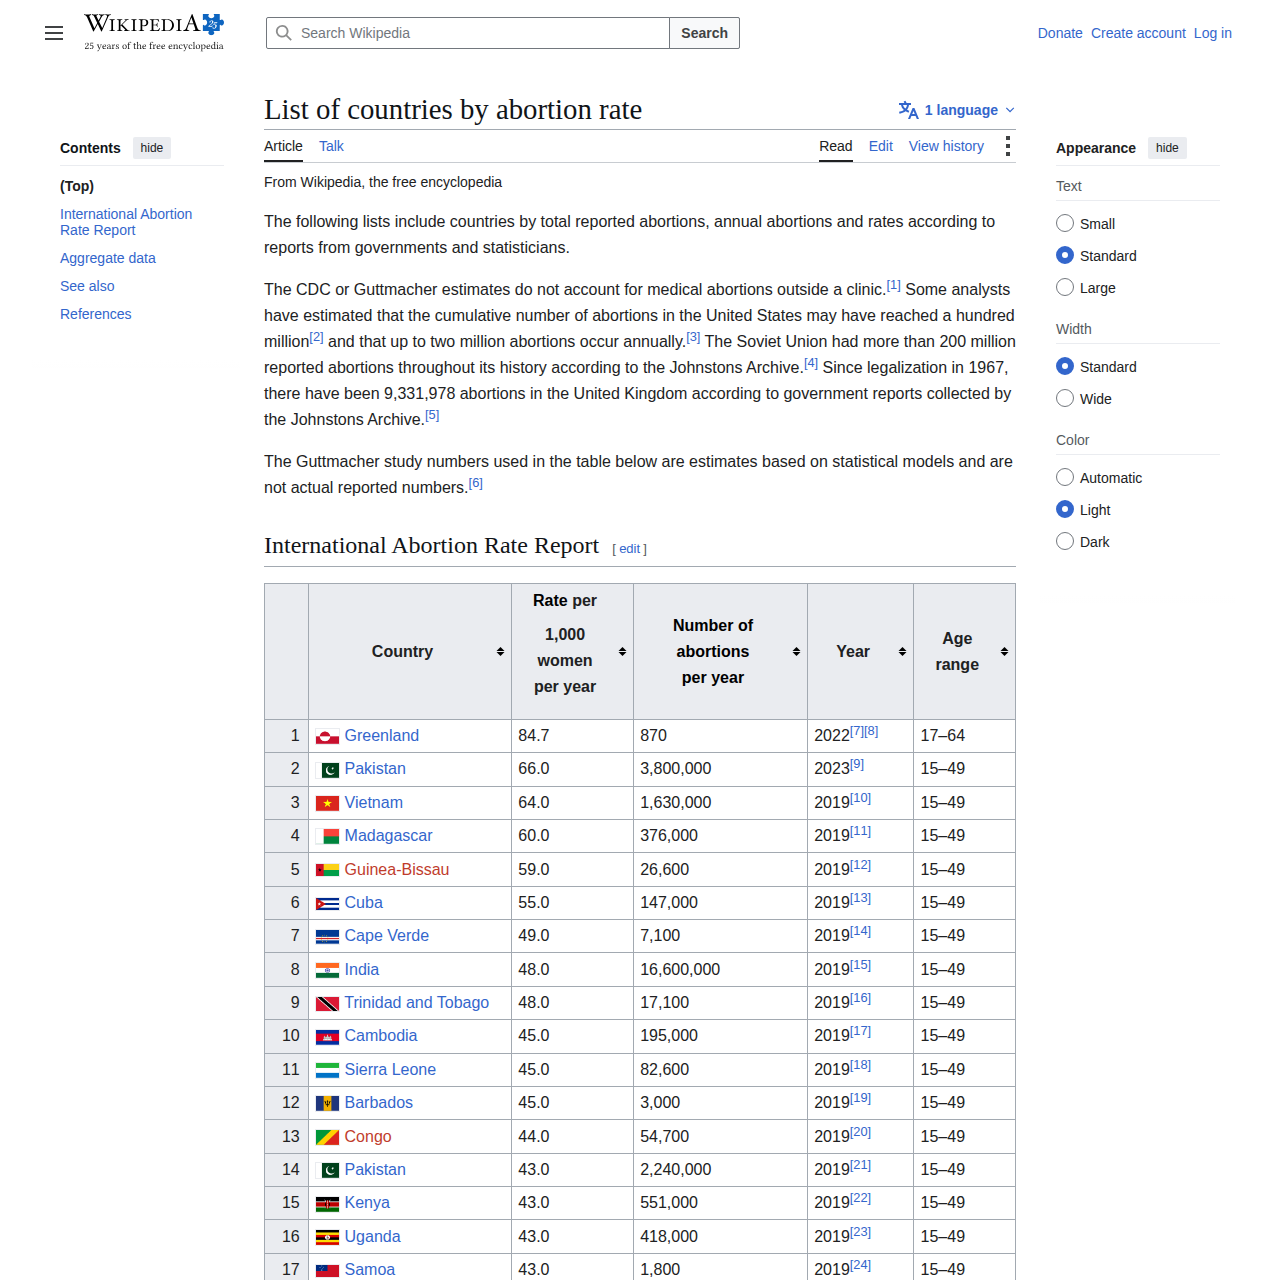
Task: Enable the Dark color mode
Action: pos(1065,541)
